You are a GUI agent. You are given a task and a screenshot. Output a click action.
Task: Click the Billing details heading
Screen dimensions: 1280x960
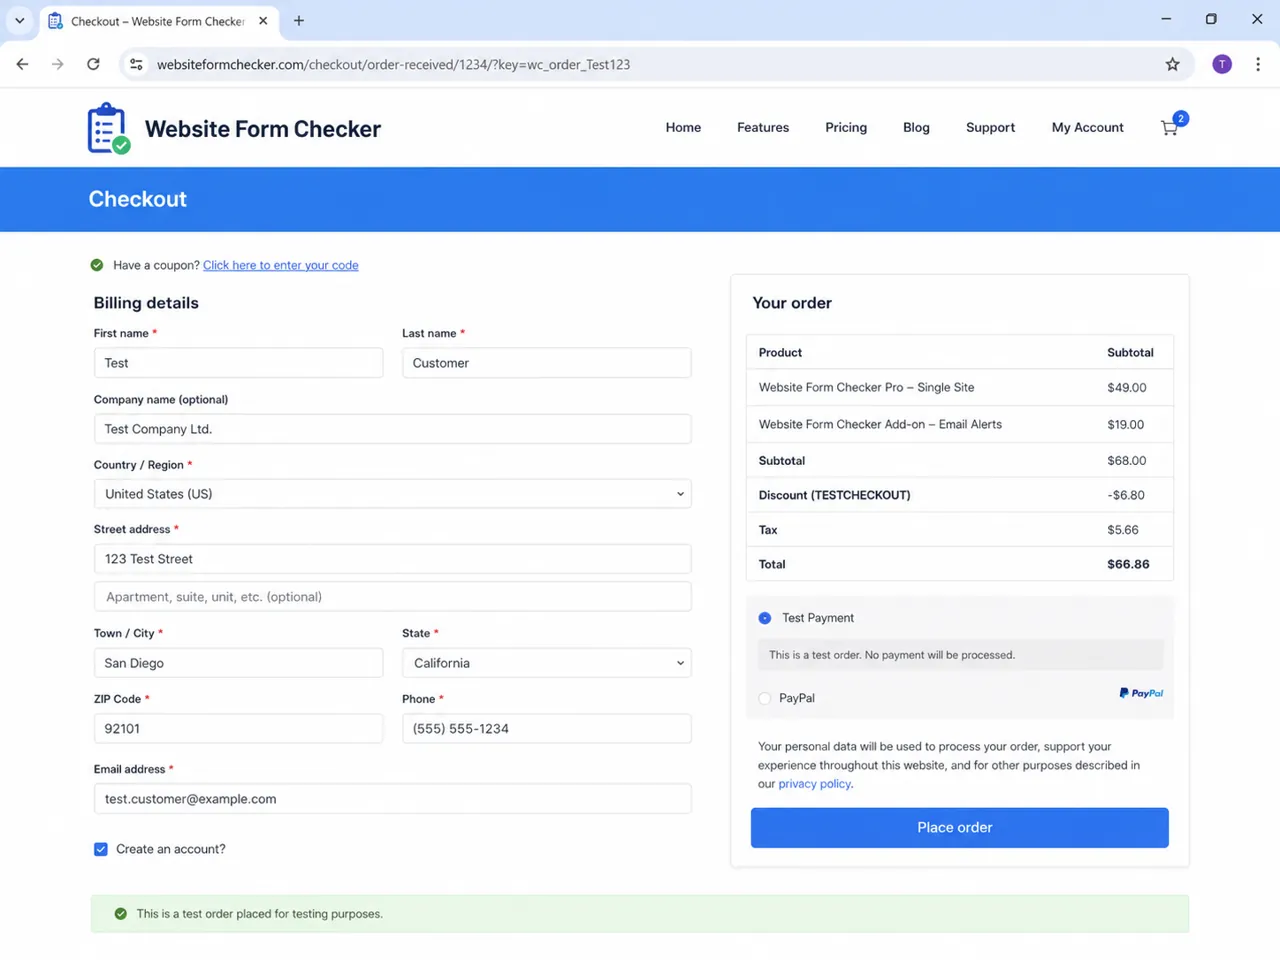[x=146, y=303]
